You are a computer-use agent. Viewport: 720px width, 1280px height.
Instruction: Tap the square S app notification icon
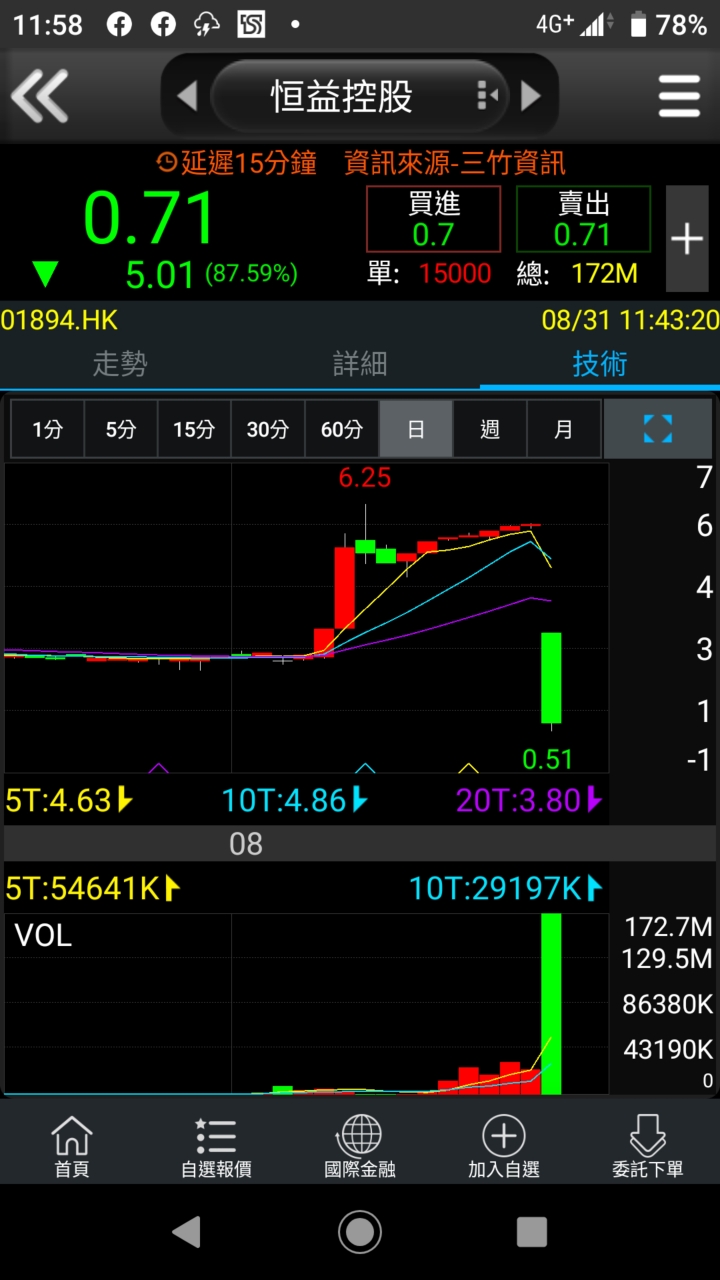251,25
